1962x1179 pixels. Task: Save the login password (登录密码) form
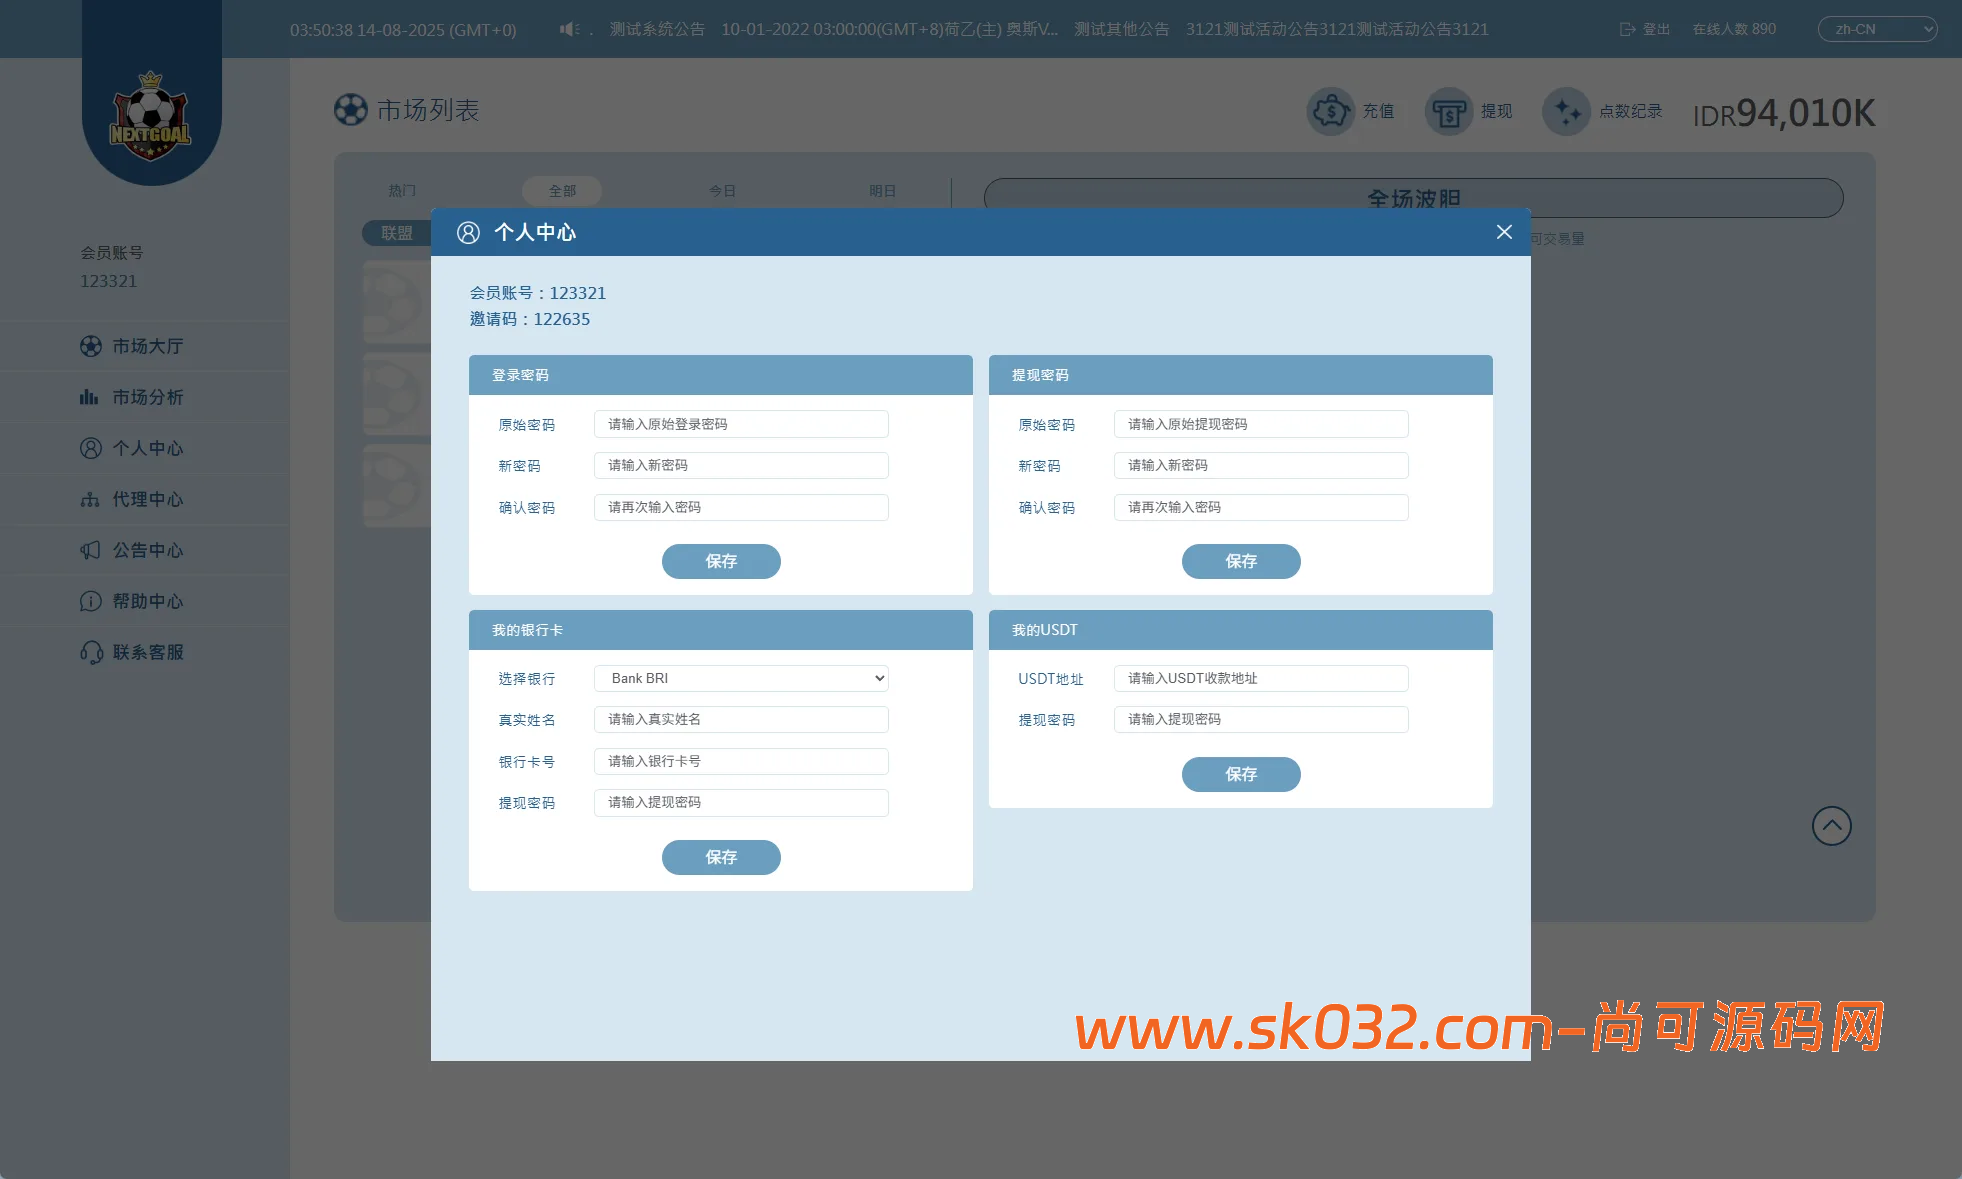tap(720, 561)
